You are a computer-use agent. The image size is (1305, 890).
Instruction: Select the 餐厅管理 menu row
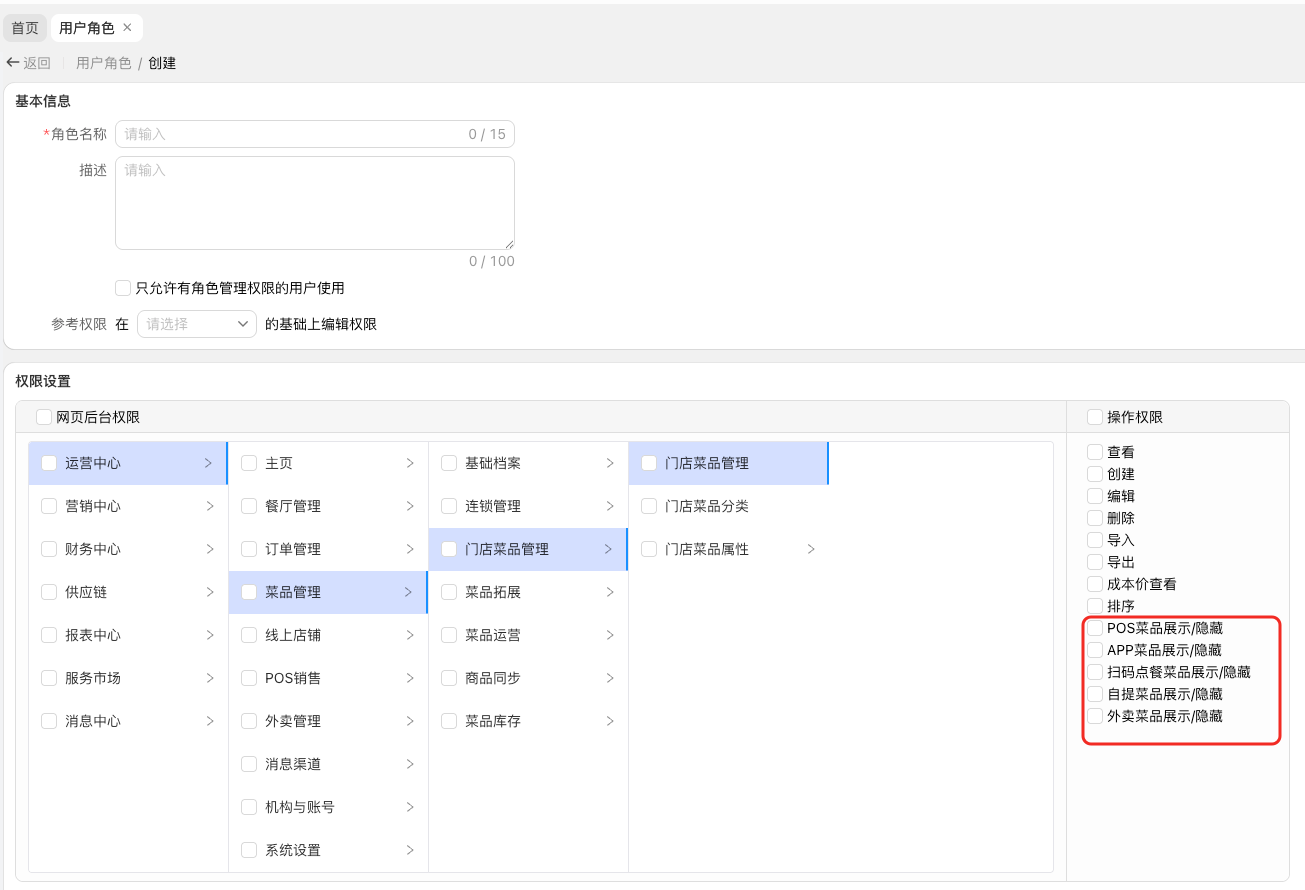pos(328,506)
